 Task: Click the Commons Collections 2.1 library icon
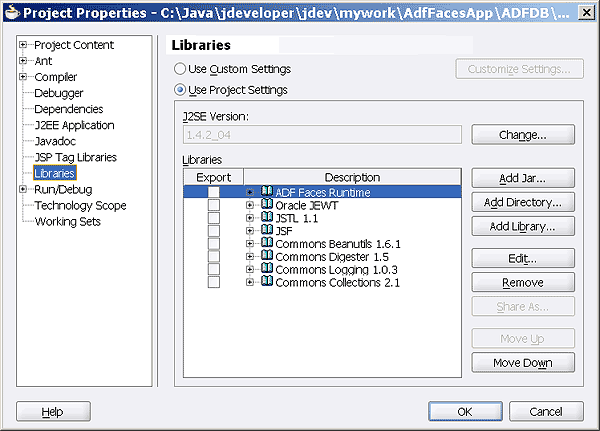point(267,283)
